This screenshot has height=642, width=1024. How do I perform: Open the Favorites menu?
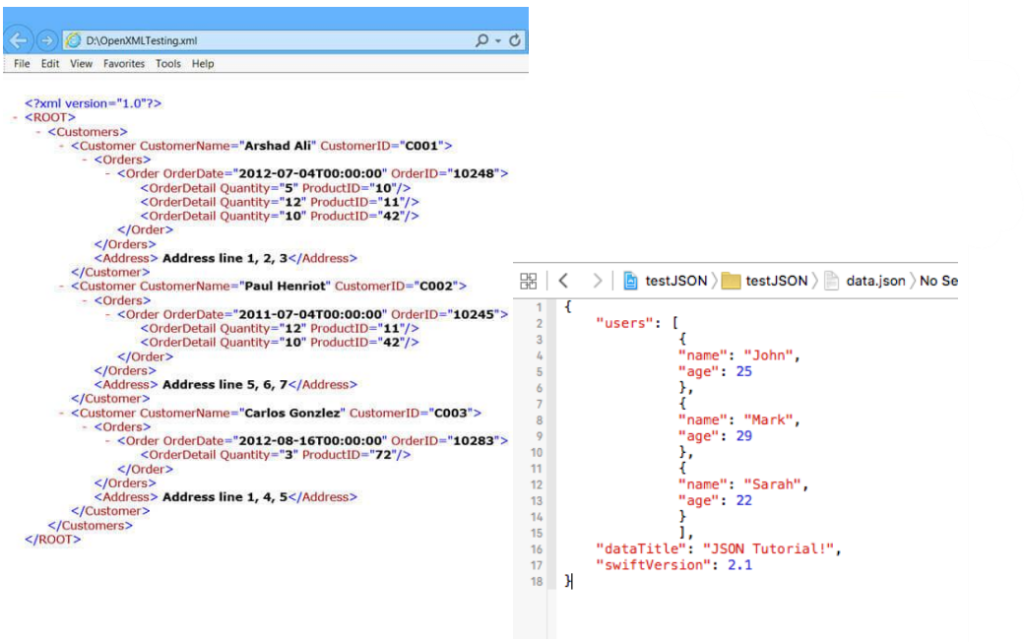point(123,63)
